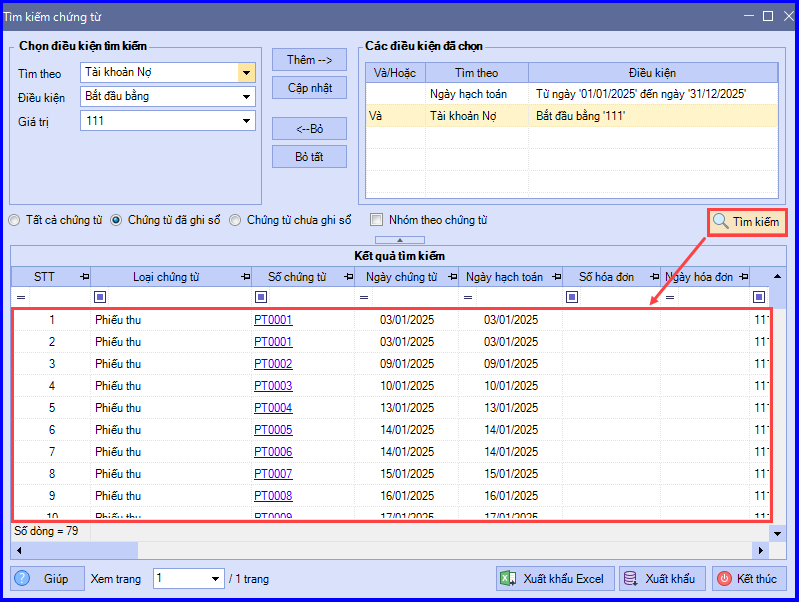Click the <--Bỏ button
The width and height of the screenshot is (799, 602).
[x=309, y=128]
